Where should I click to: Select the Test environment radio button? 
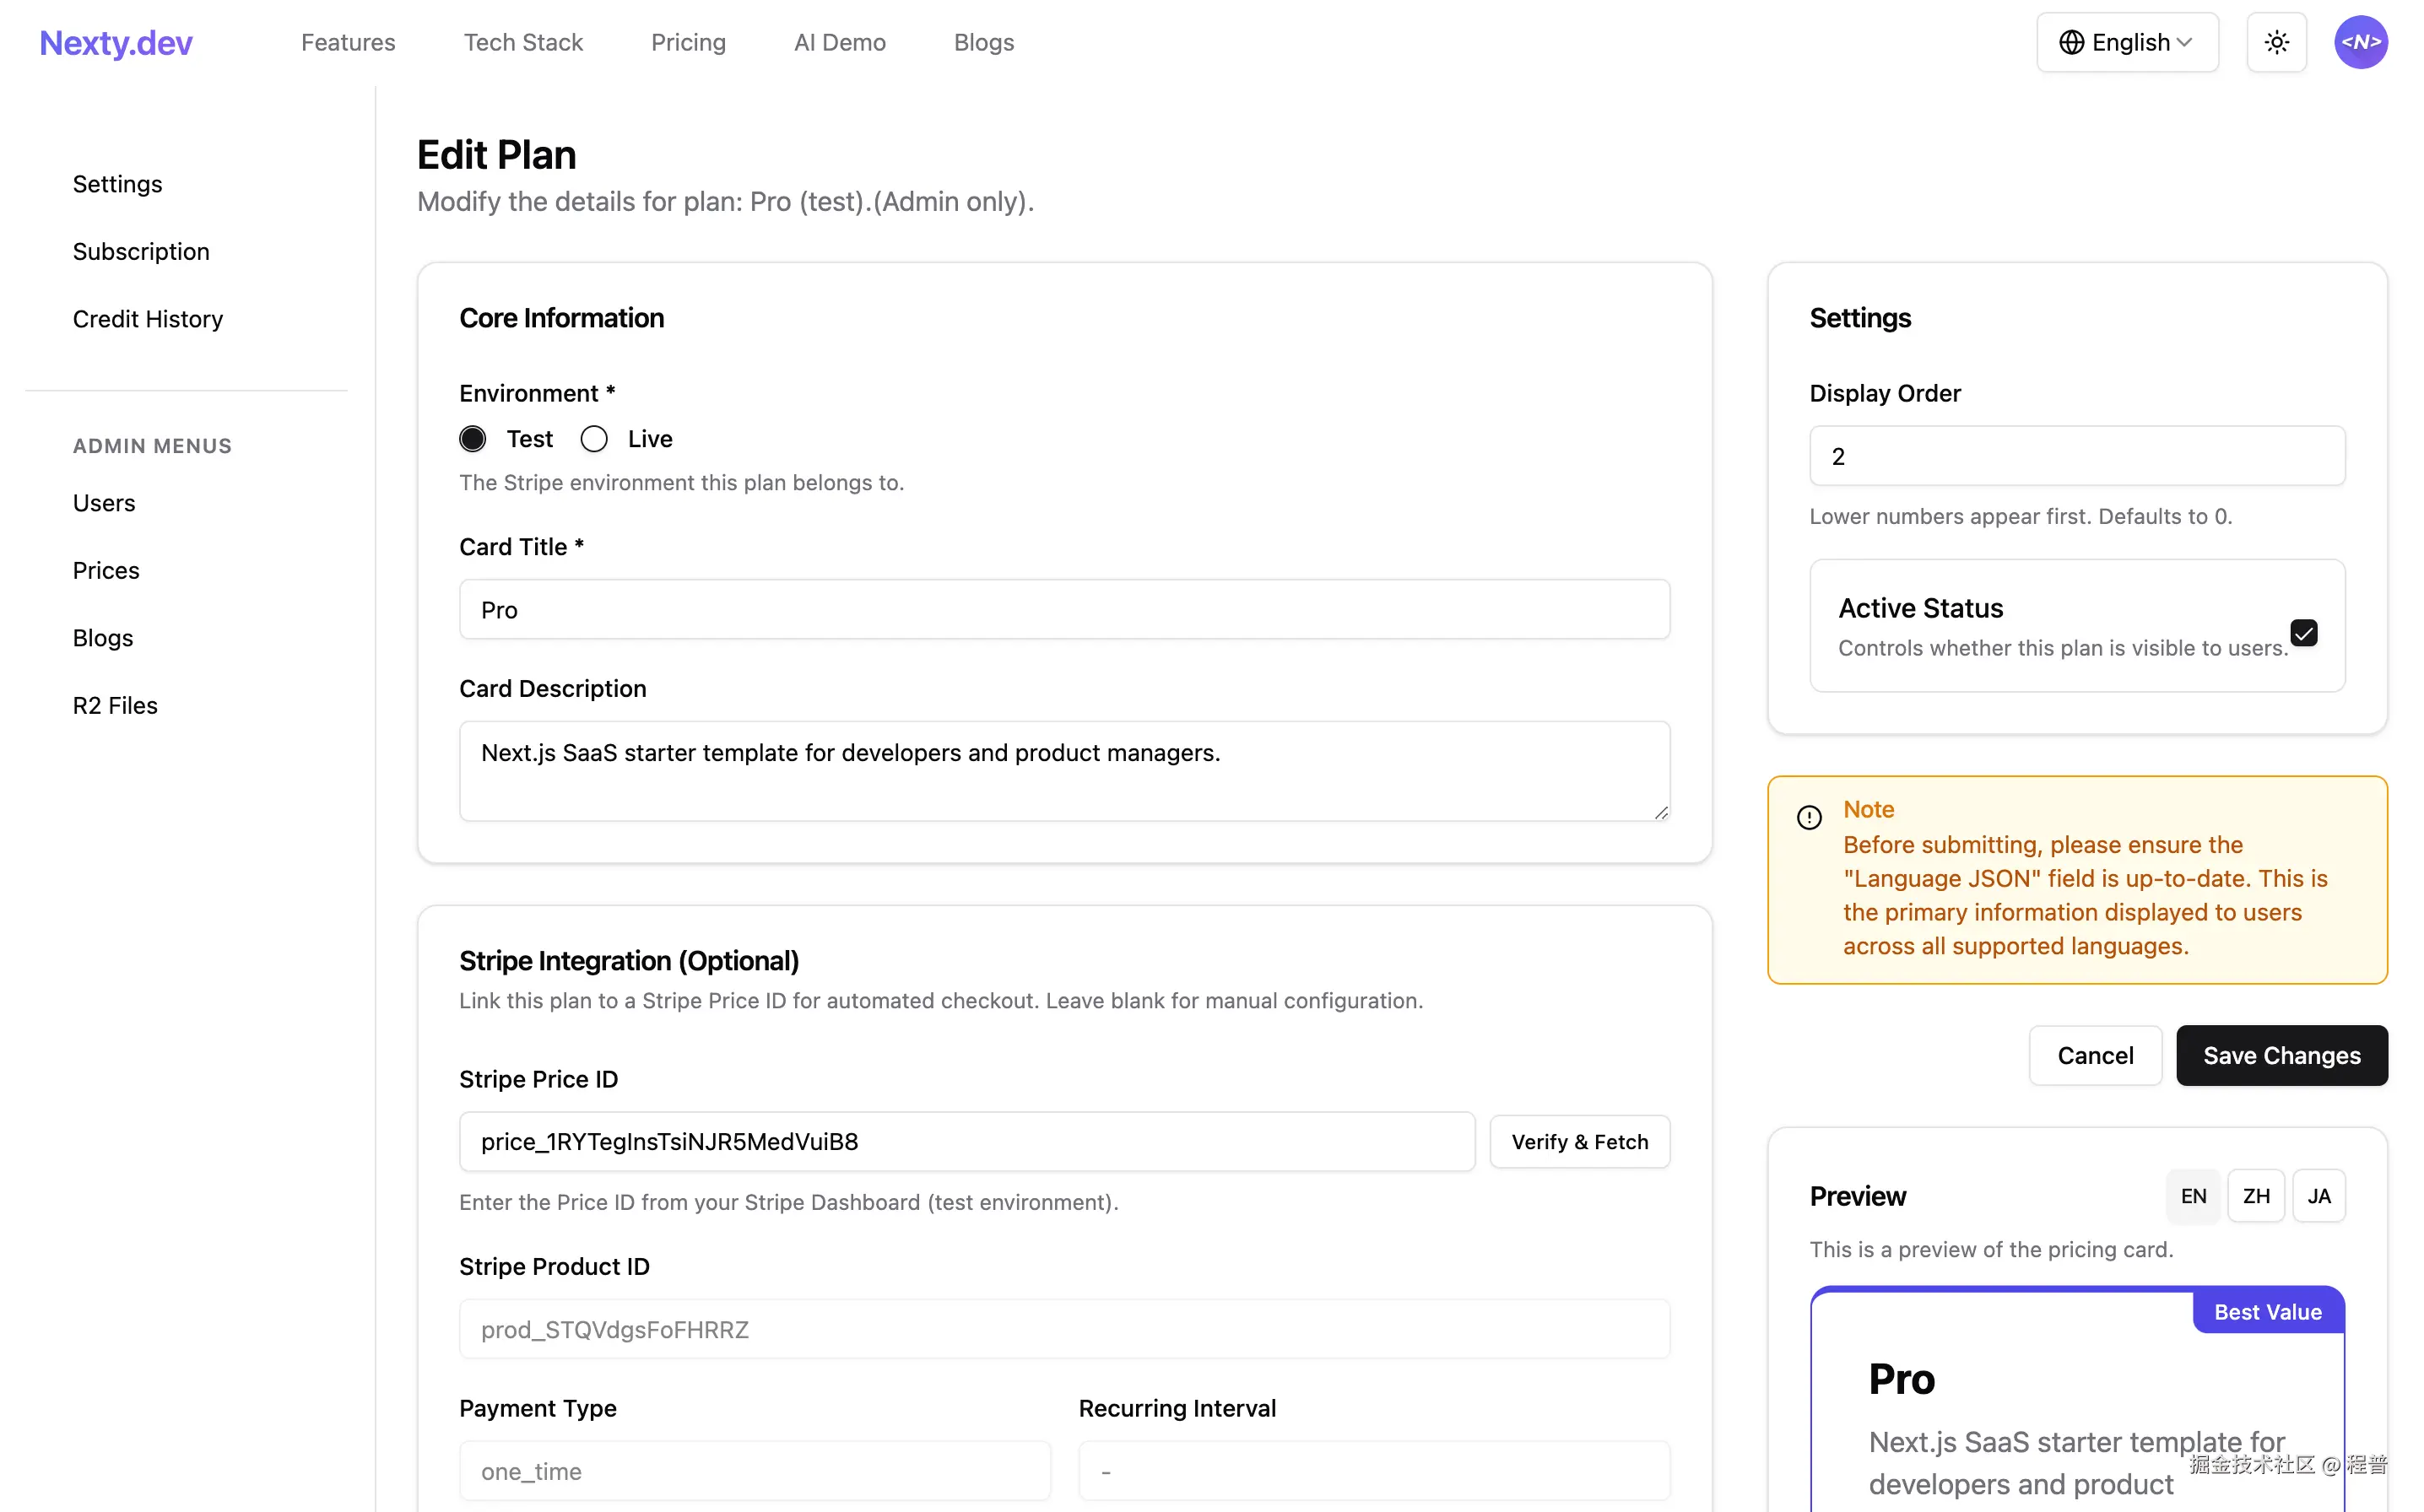tap(473, 438)
